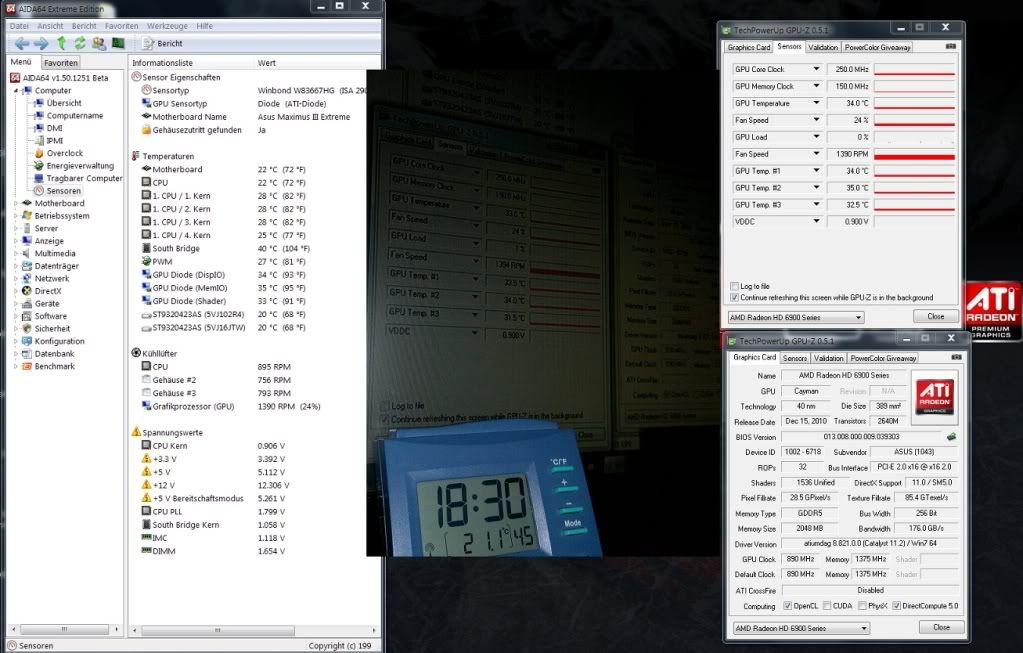The image size is (1023, 653).
Task: Click the users icon in AIDA64 toolbar
Action: [99, 44]
